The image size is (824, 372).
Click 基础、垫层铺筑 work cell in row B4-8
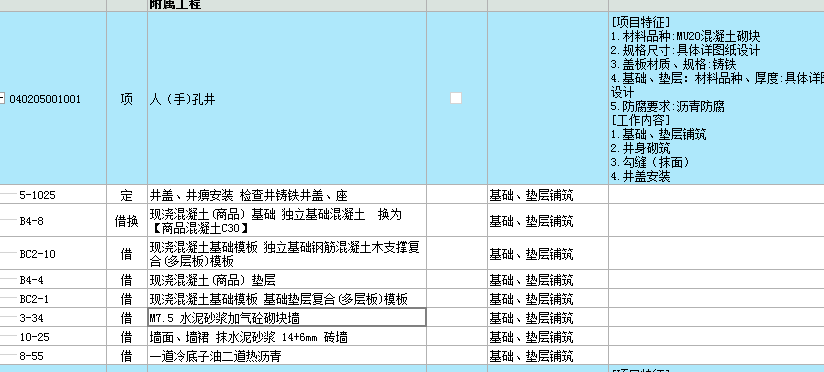(548, 221)
